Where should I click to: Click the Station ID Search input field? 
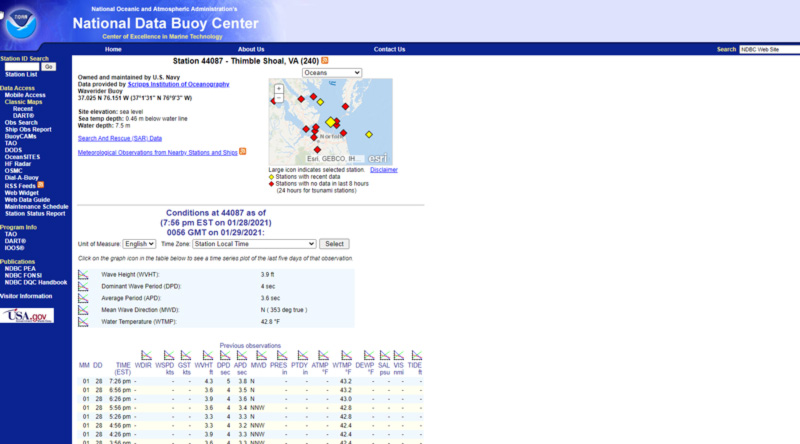(20, 66)
